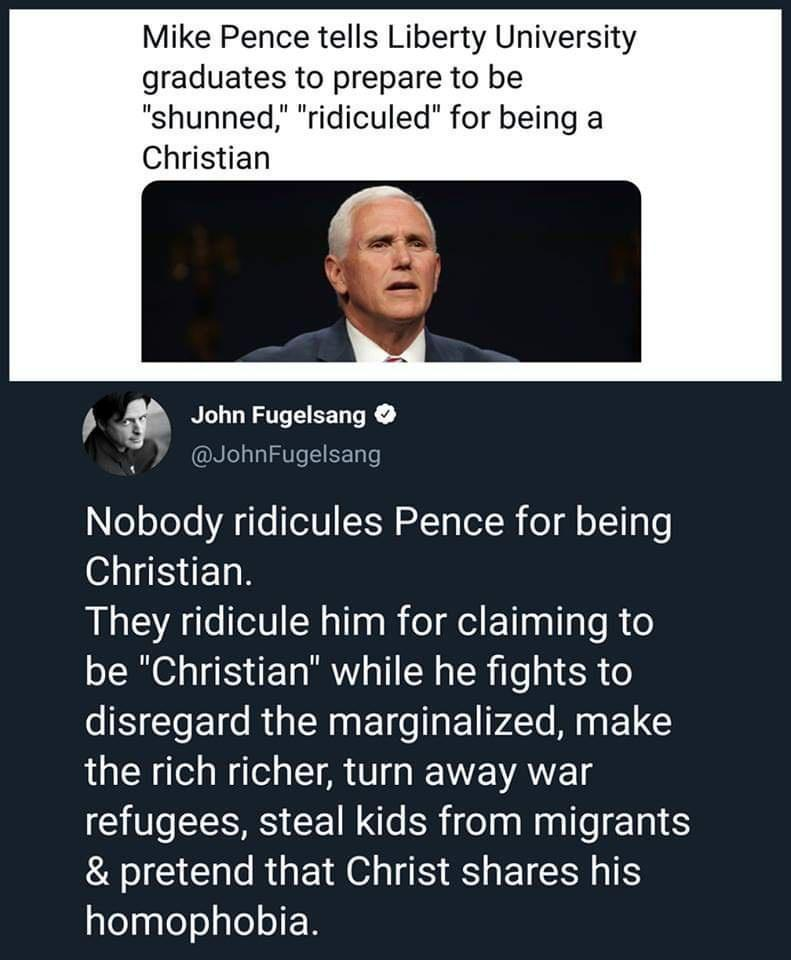Click John Fugelsang's profile avatar
The width and height of the screenshot is (791, 960).
pyautogui.click(x=126, y=433)
